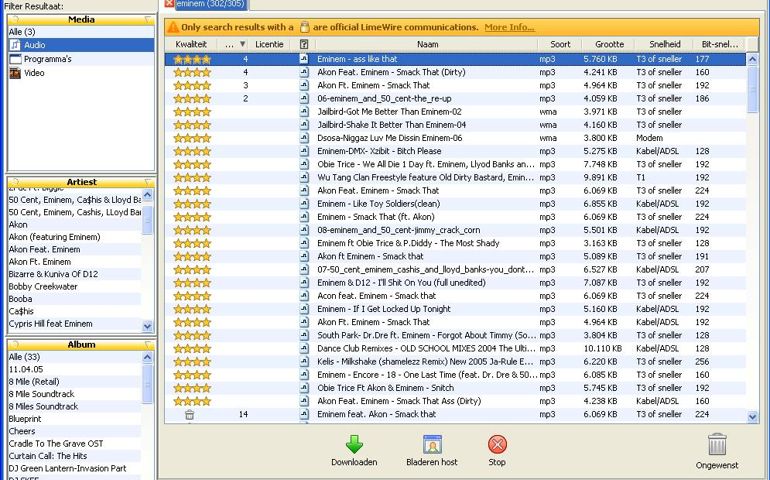The image size is (770, 480).
Task: Click the red Stop icon
Action: coord(497,444)
